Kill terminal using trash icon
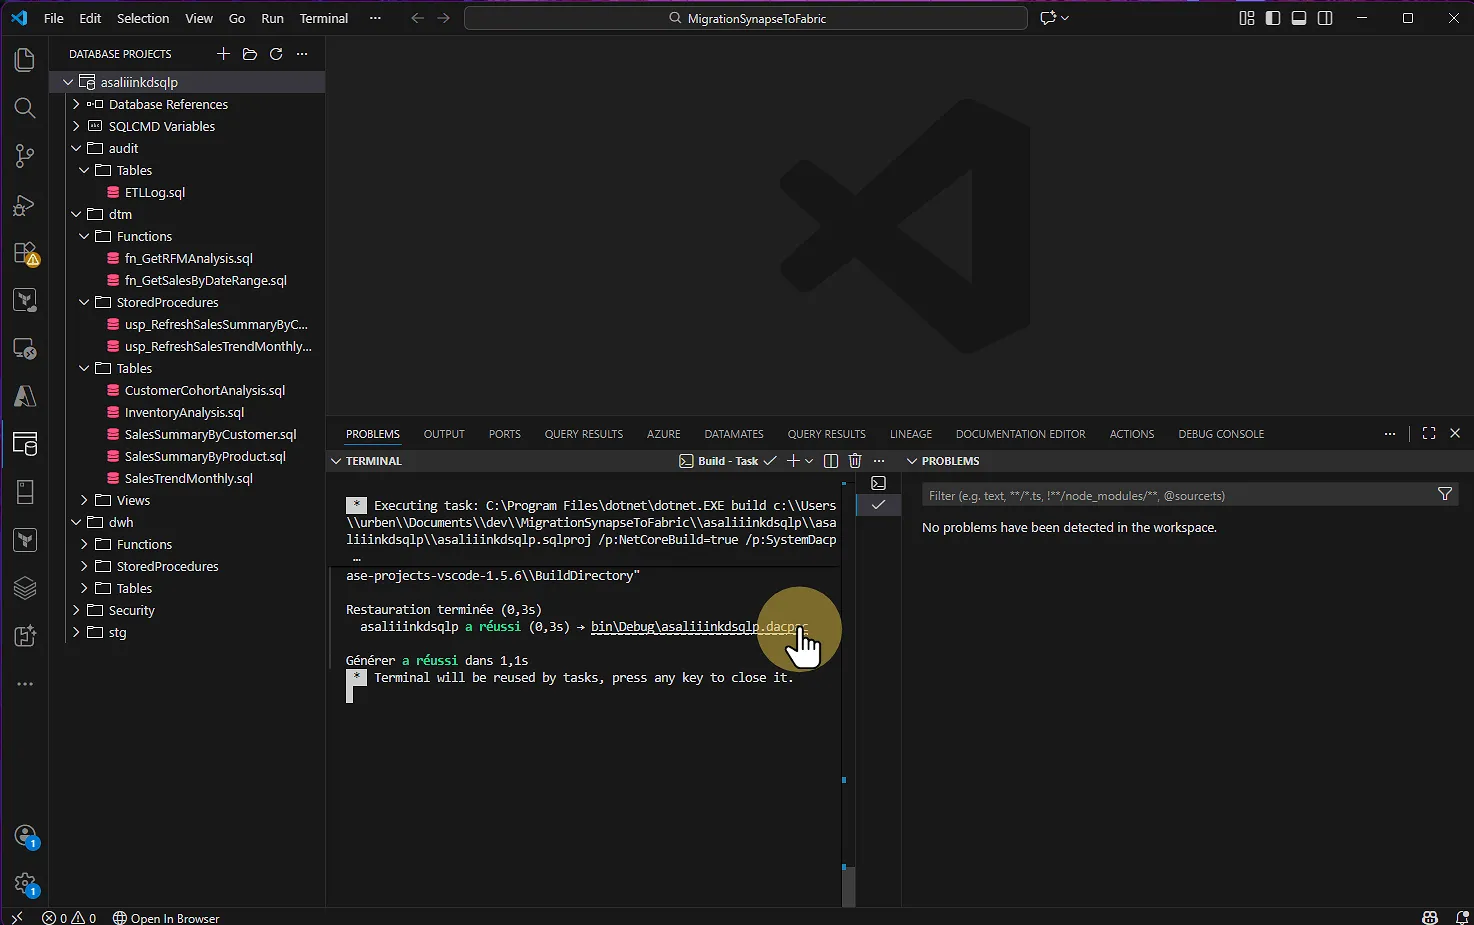Screen dimensions: 1474x925 tap(855, 461)
